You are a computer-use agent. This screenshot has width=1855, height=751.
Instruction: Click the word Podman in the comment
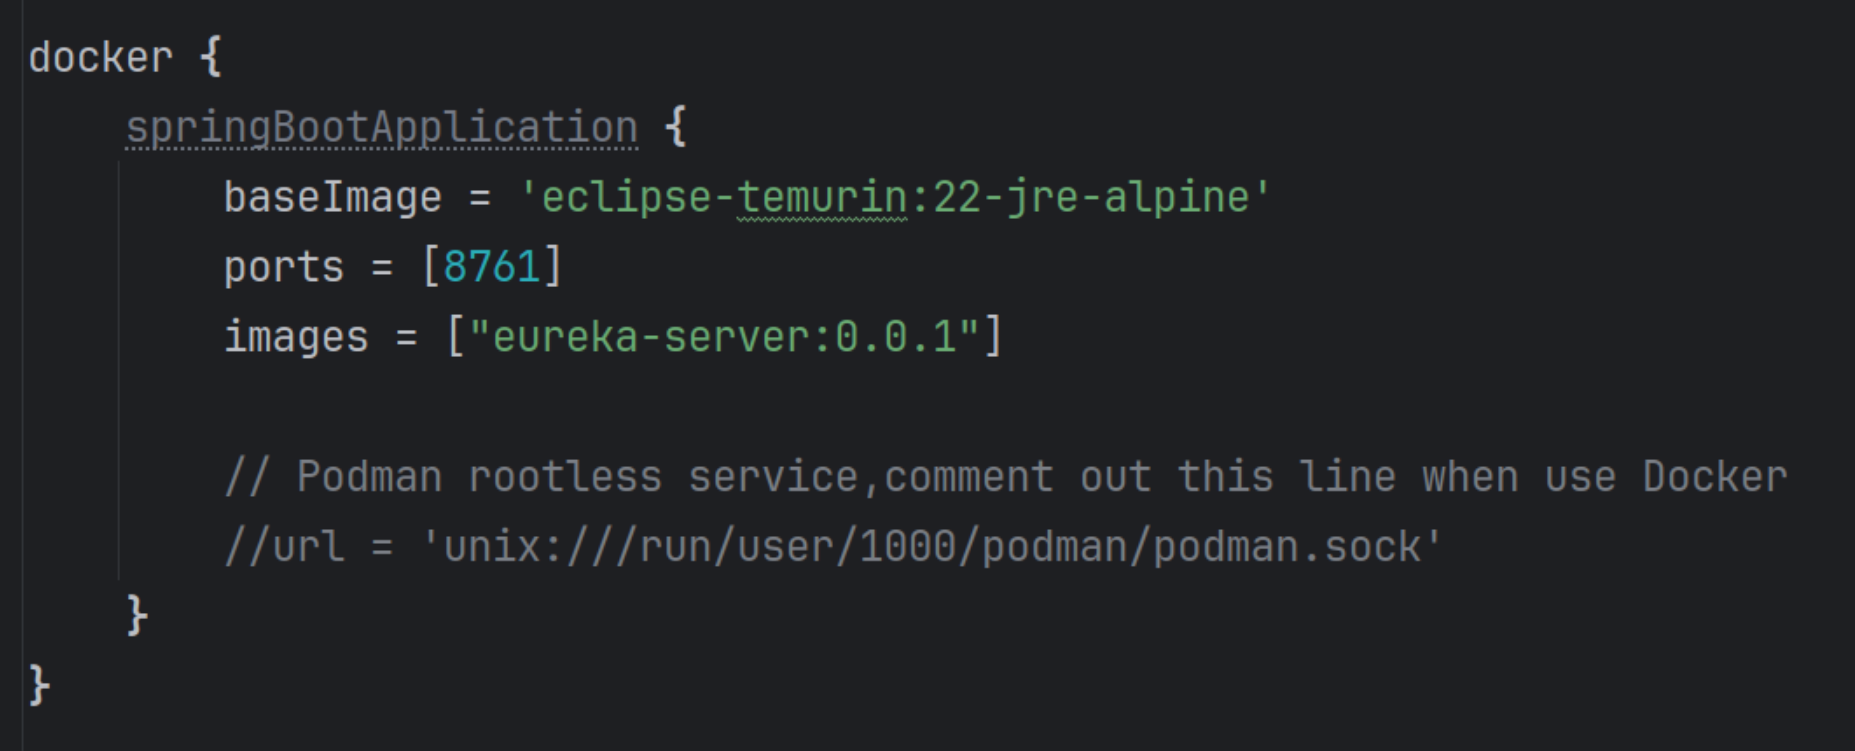[x=369, y=477]
